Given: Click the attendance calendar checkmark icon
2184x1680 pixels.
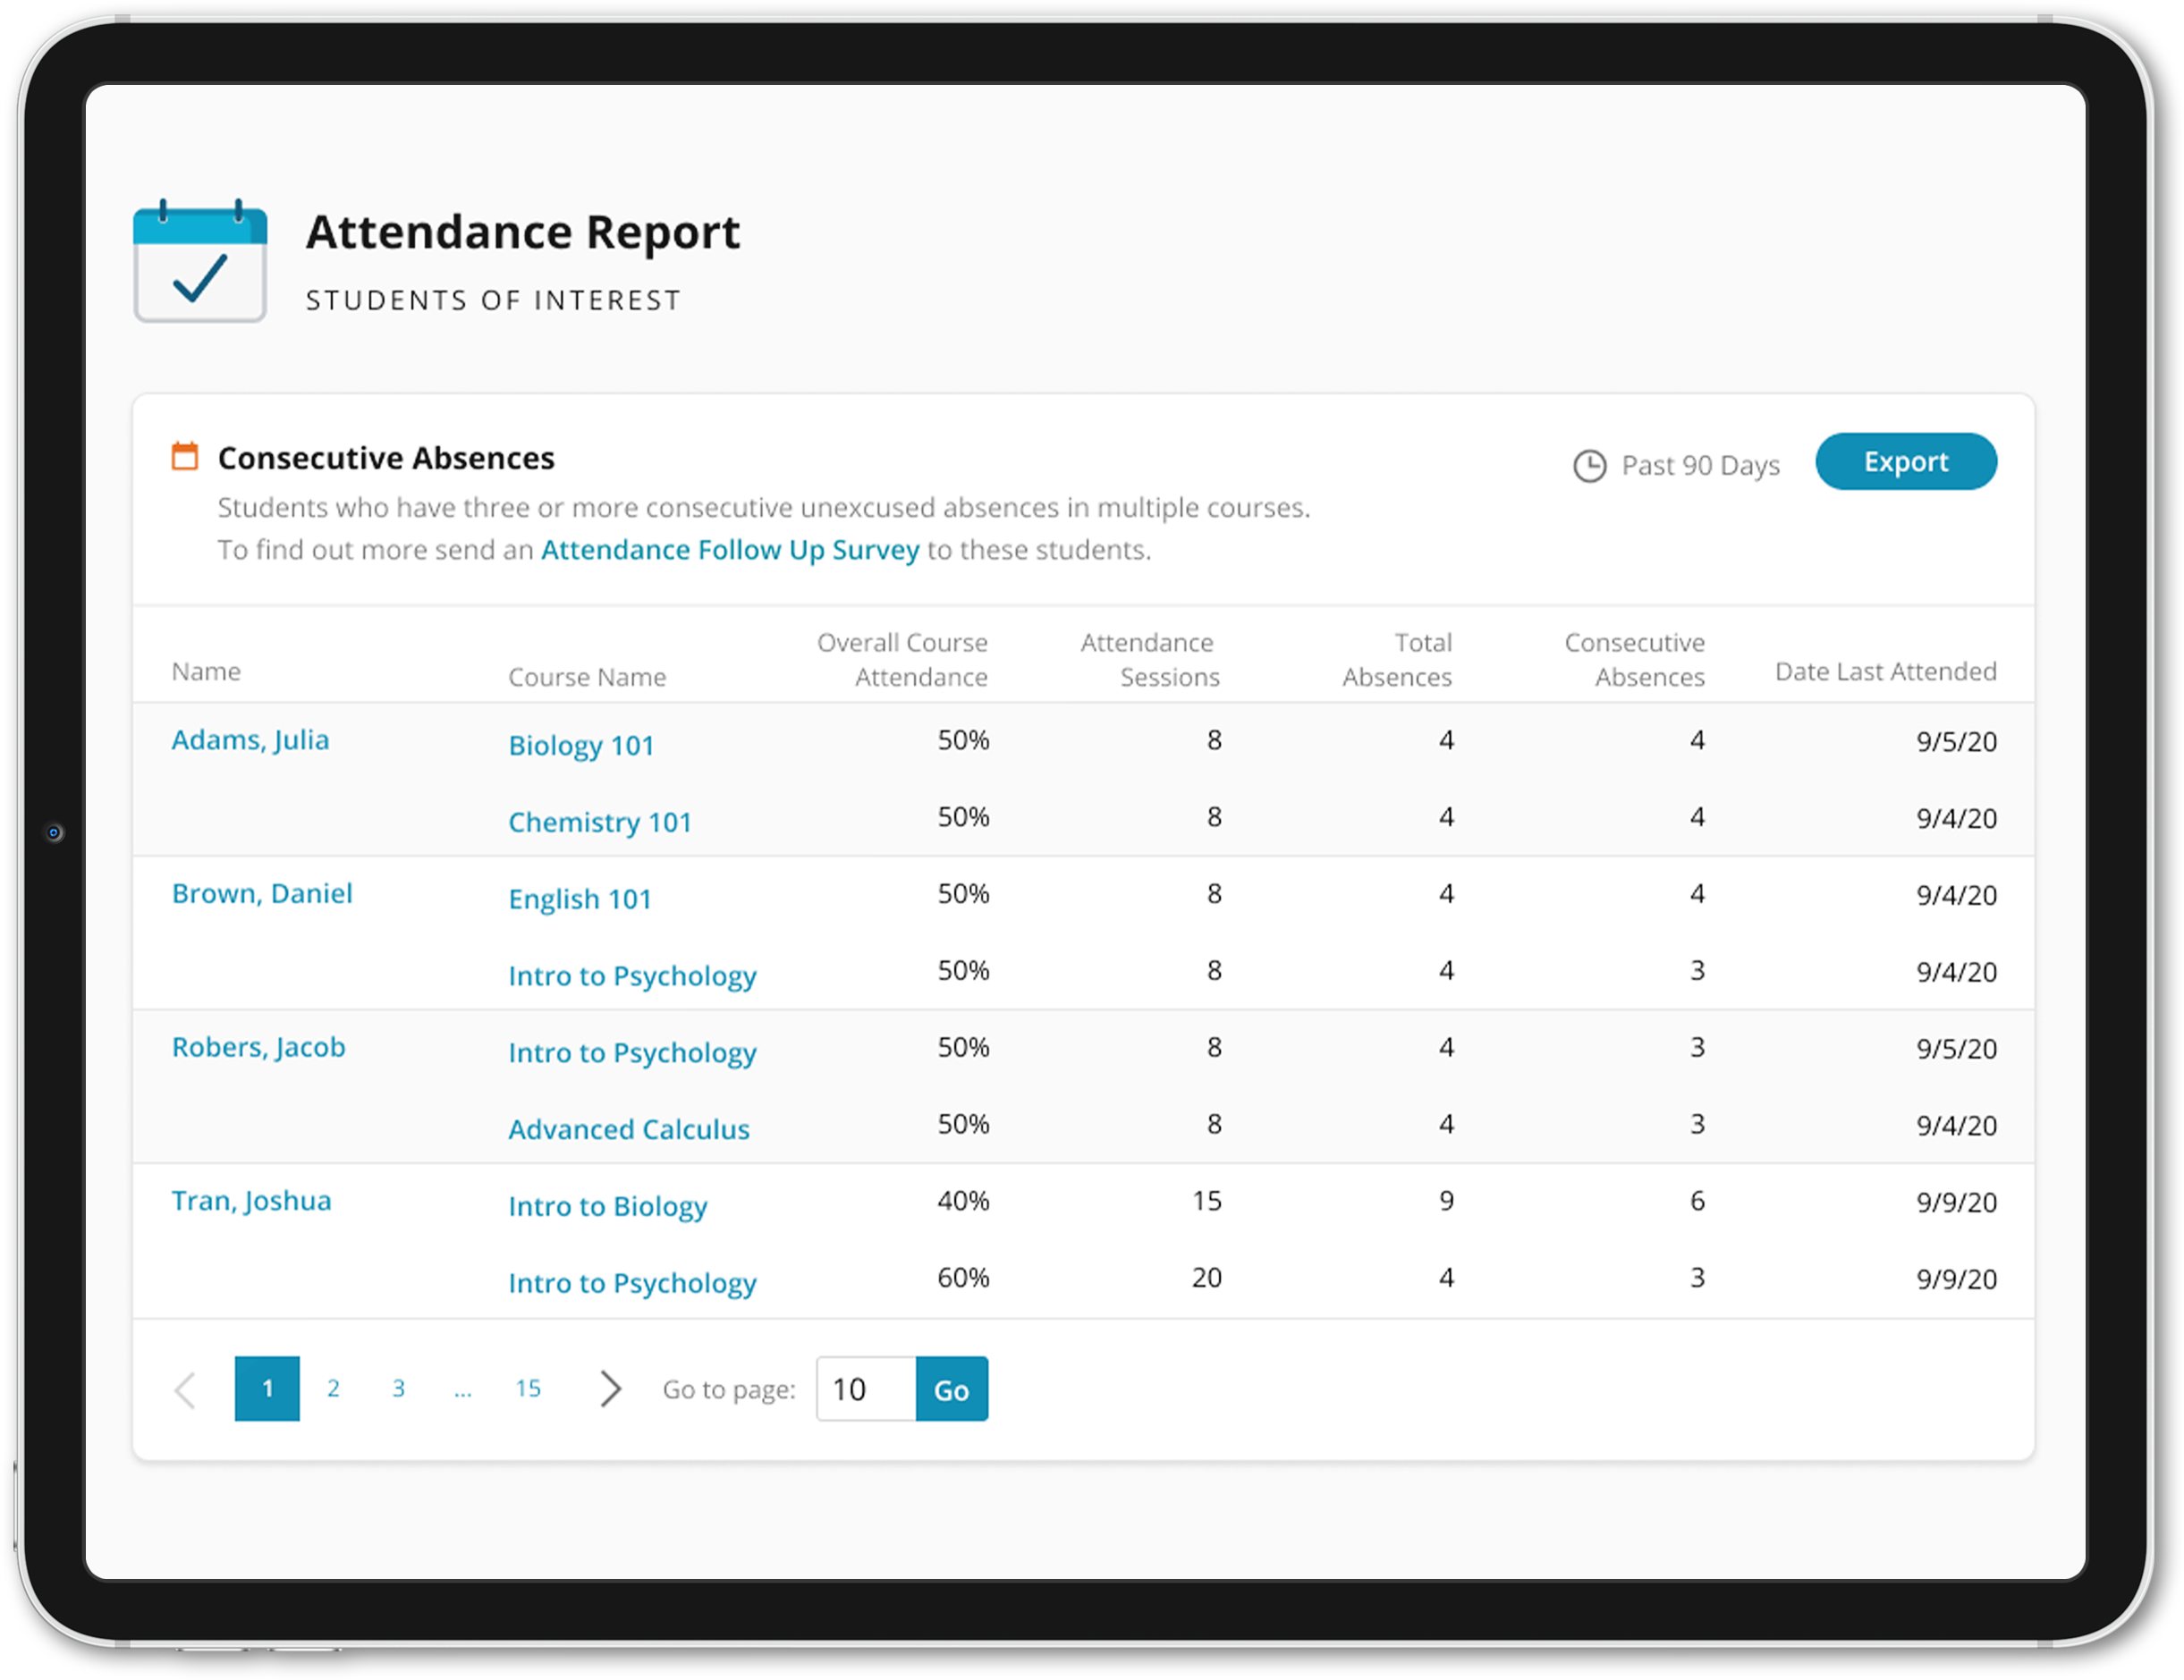Looking at the screenshot, I should pos(200,262).
